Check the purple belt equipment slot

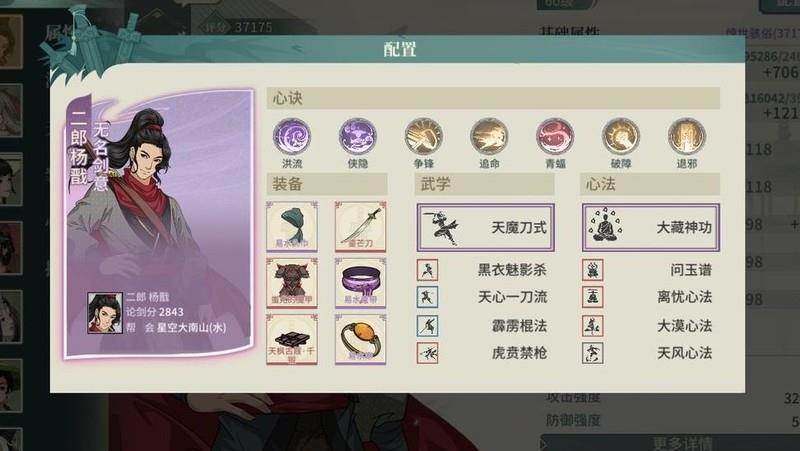click(x=360, y=283)
